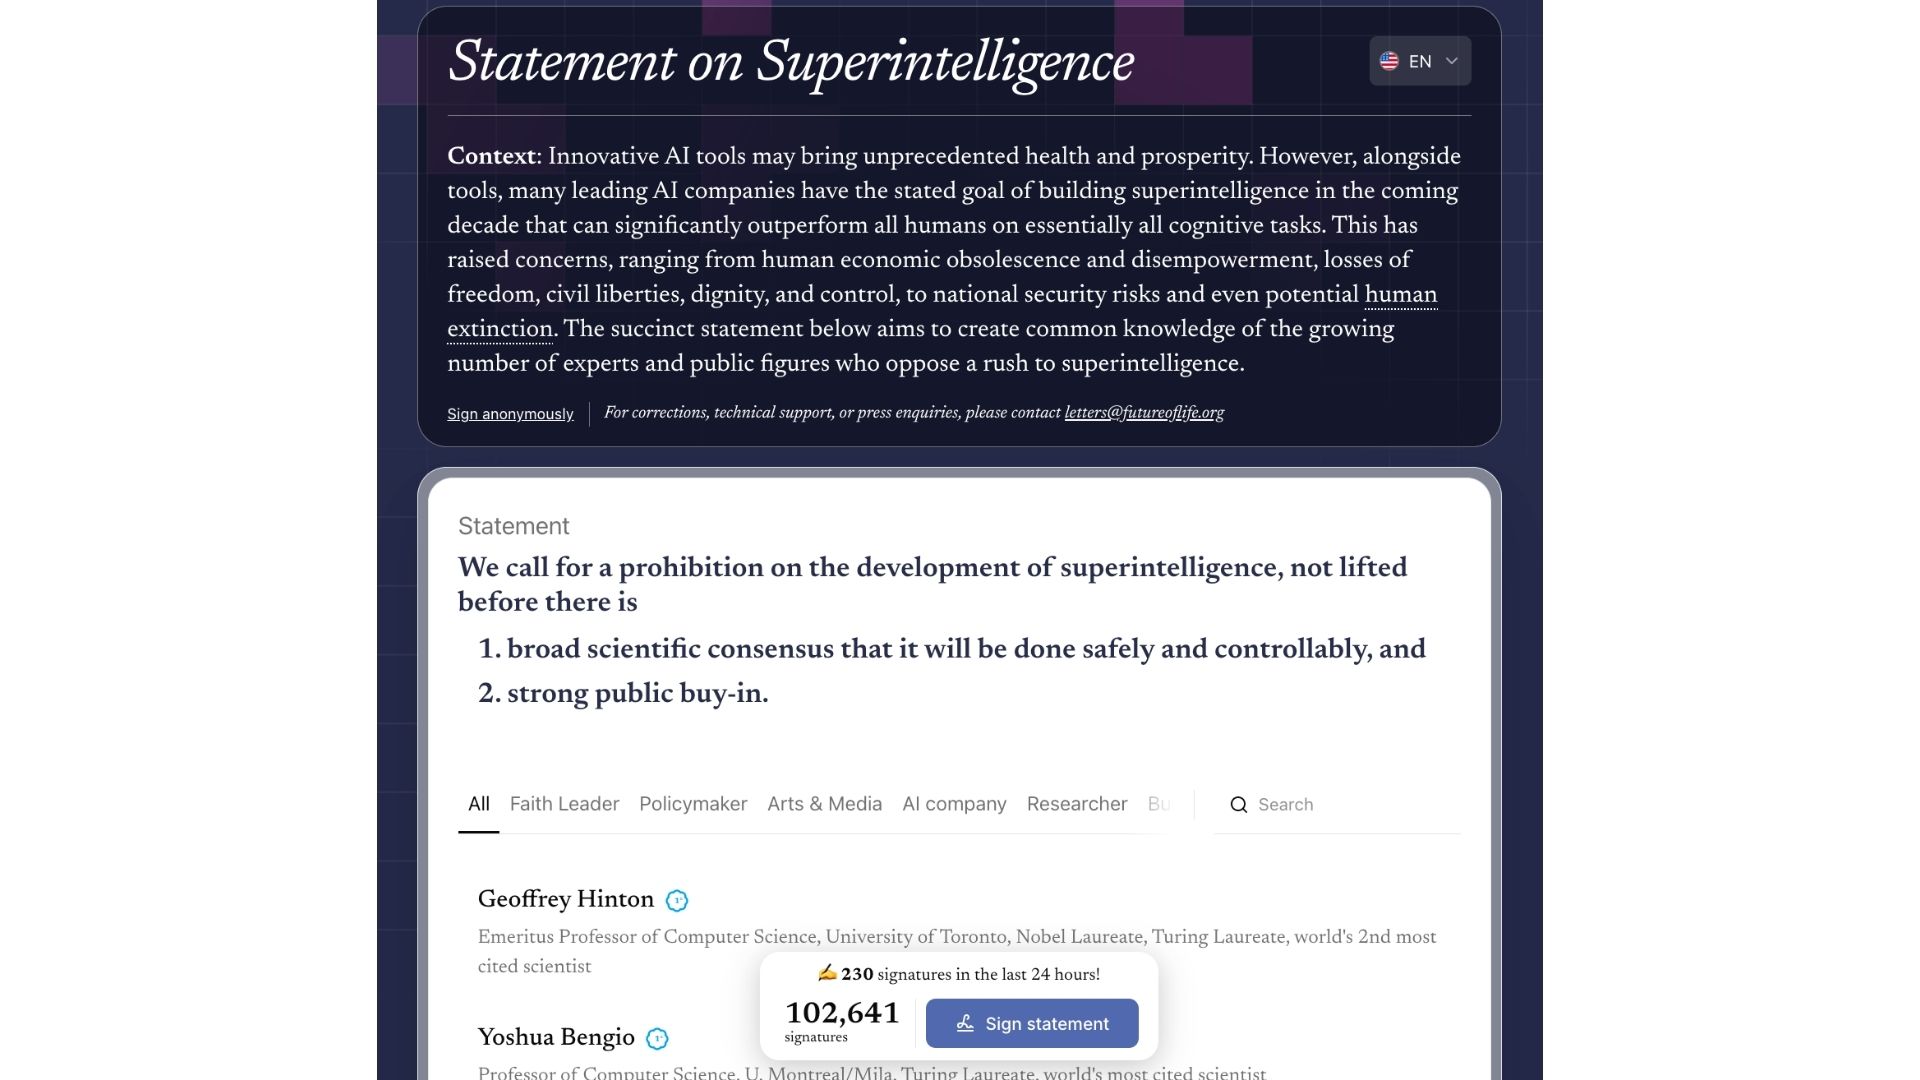Click the US flag language icon
The height and width of the screenshot is (1080, 1920).
(x=1389, y=61)
